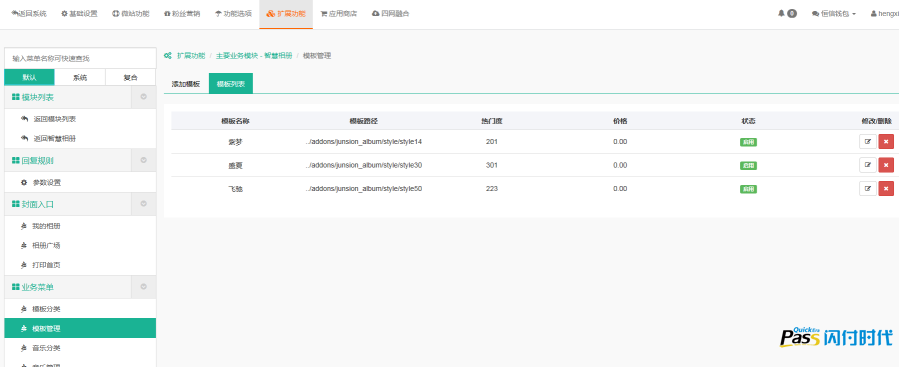The height and width of the screenshot is (367, 899).
Task: Focus the menu name quick search field
Action: [x=80, y=58]
